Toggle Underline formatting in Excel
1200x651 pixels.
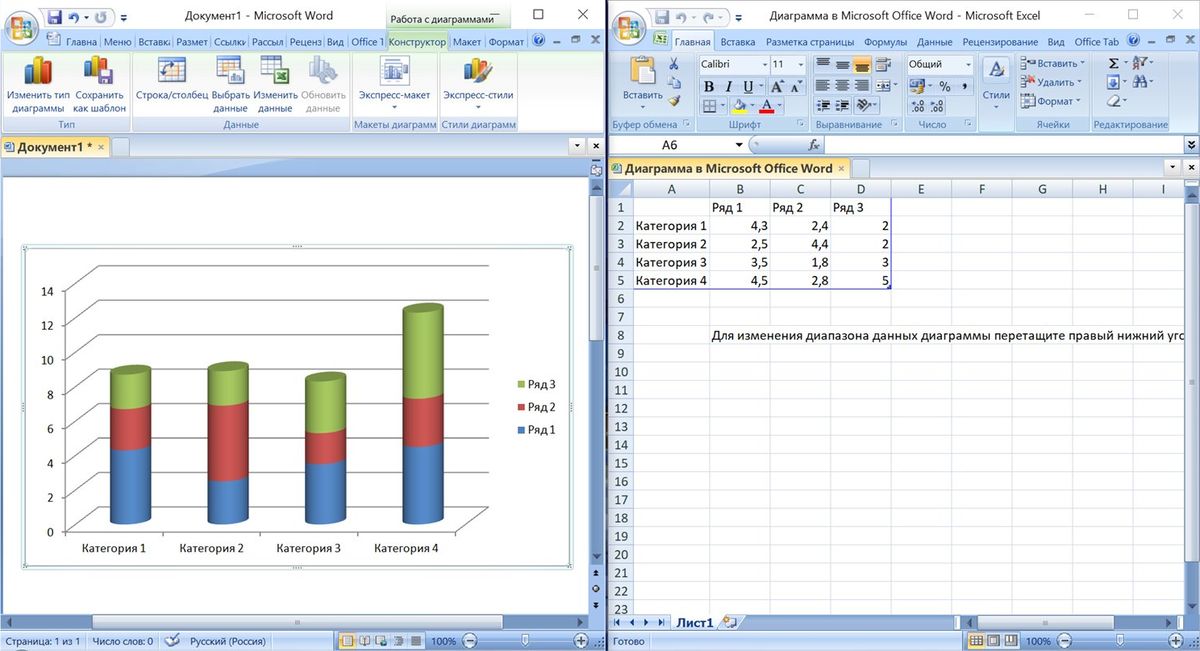click(749, 86)
